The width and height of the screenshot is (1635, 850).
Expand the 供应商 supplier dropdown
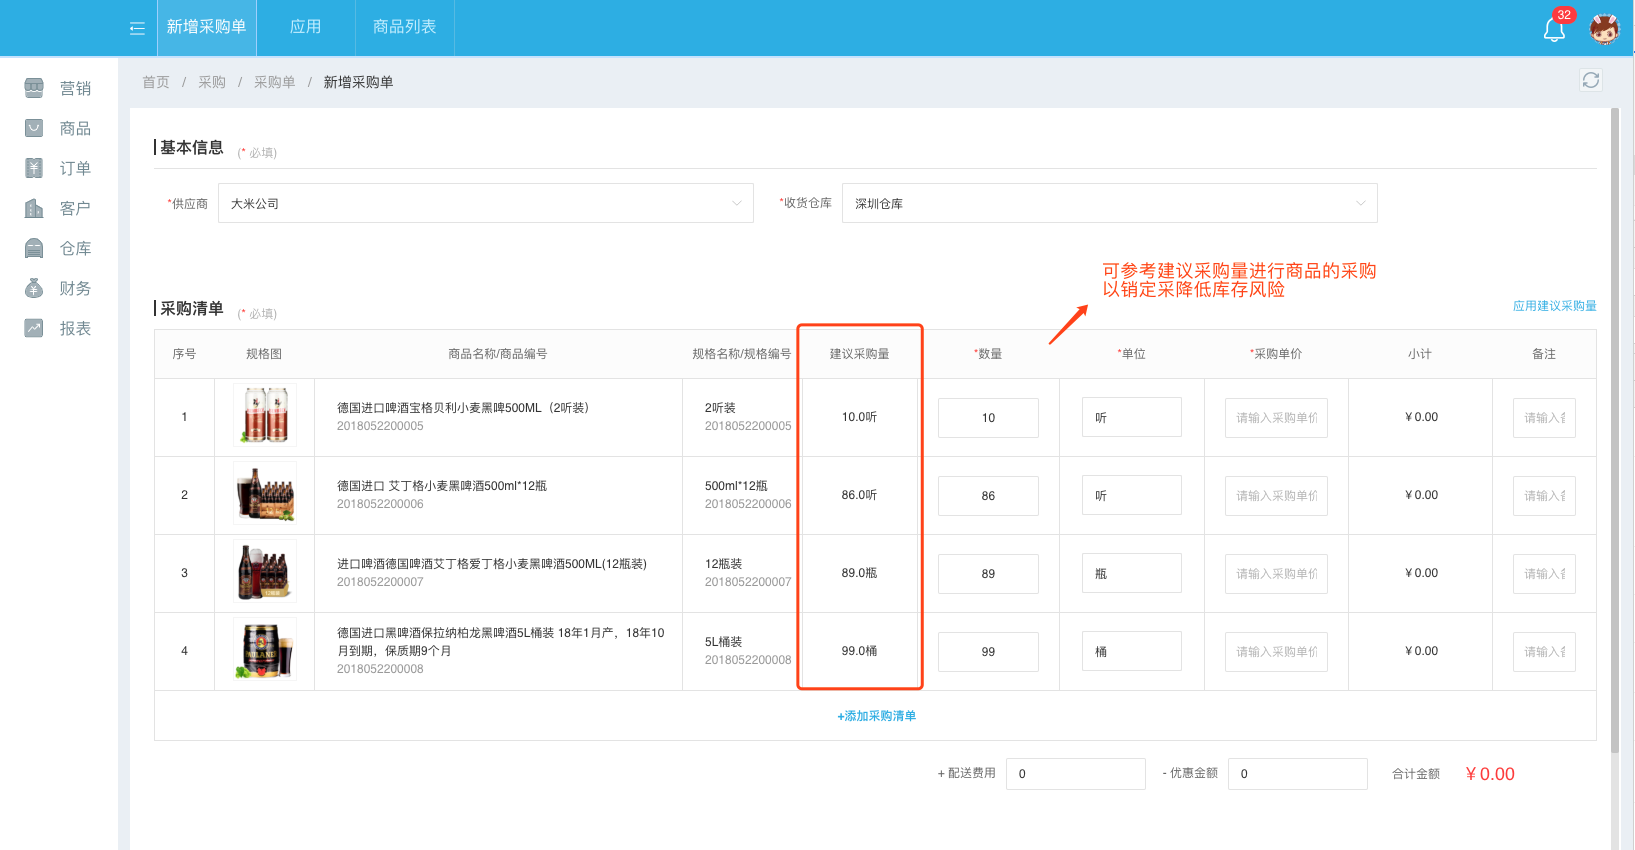coord(485,203)
